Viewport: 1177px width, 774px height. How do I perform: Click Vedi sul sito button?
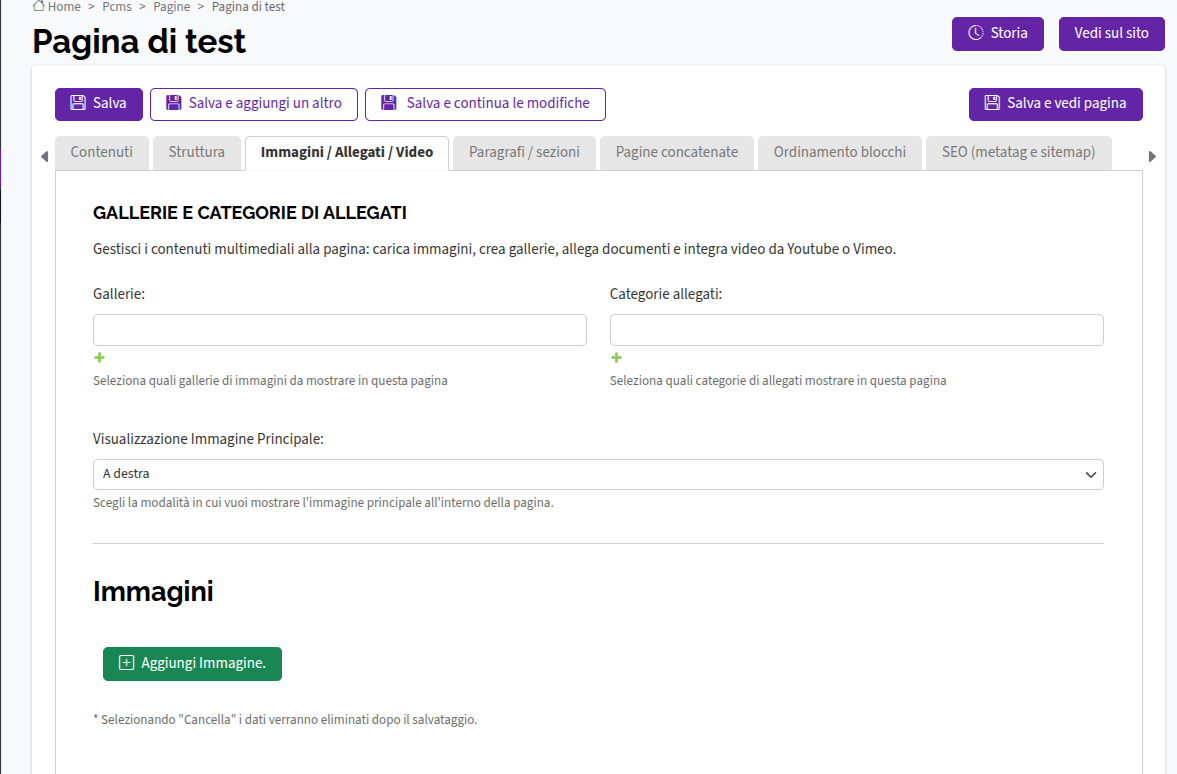1112,34
